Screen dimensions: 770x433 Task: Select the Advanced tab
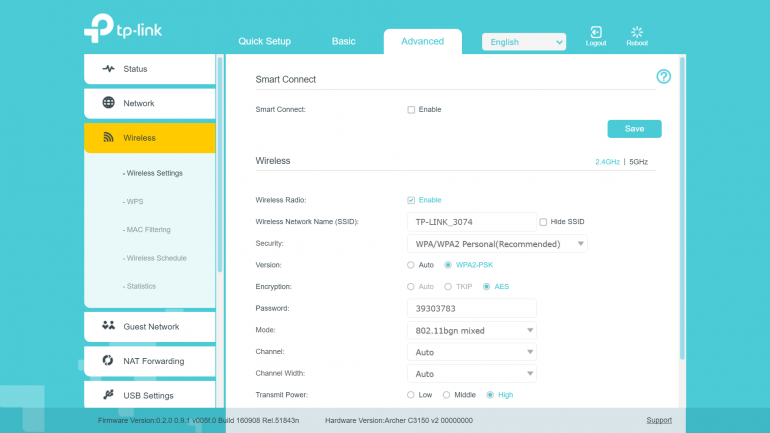pos(422,41)
